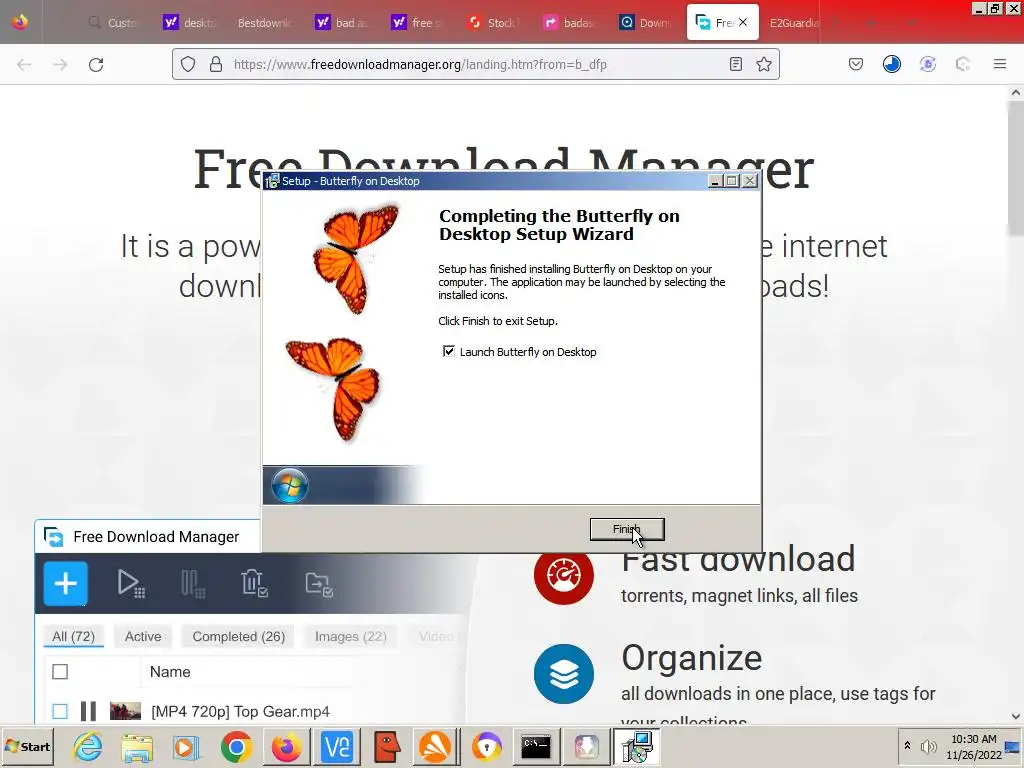Tick the select-all checkbox beside Name
This screenshot has width=1024, height=768.
[60, 671]
